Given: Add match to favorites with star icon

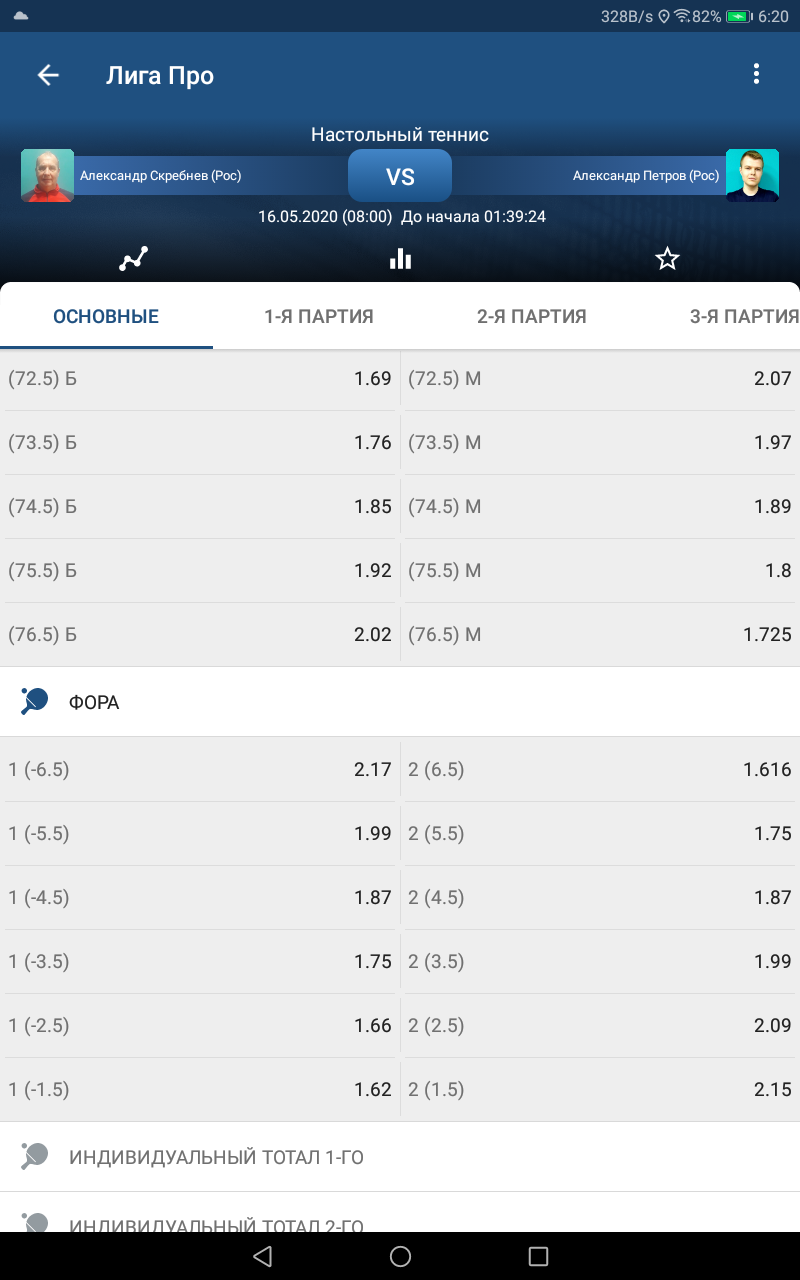Looking at the screenshot, I should pos(667,259).
